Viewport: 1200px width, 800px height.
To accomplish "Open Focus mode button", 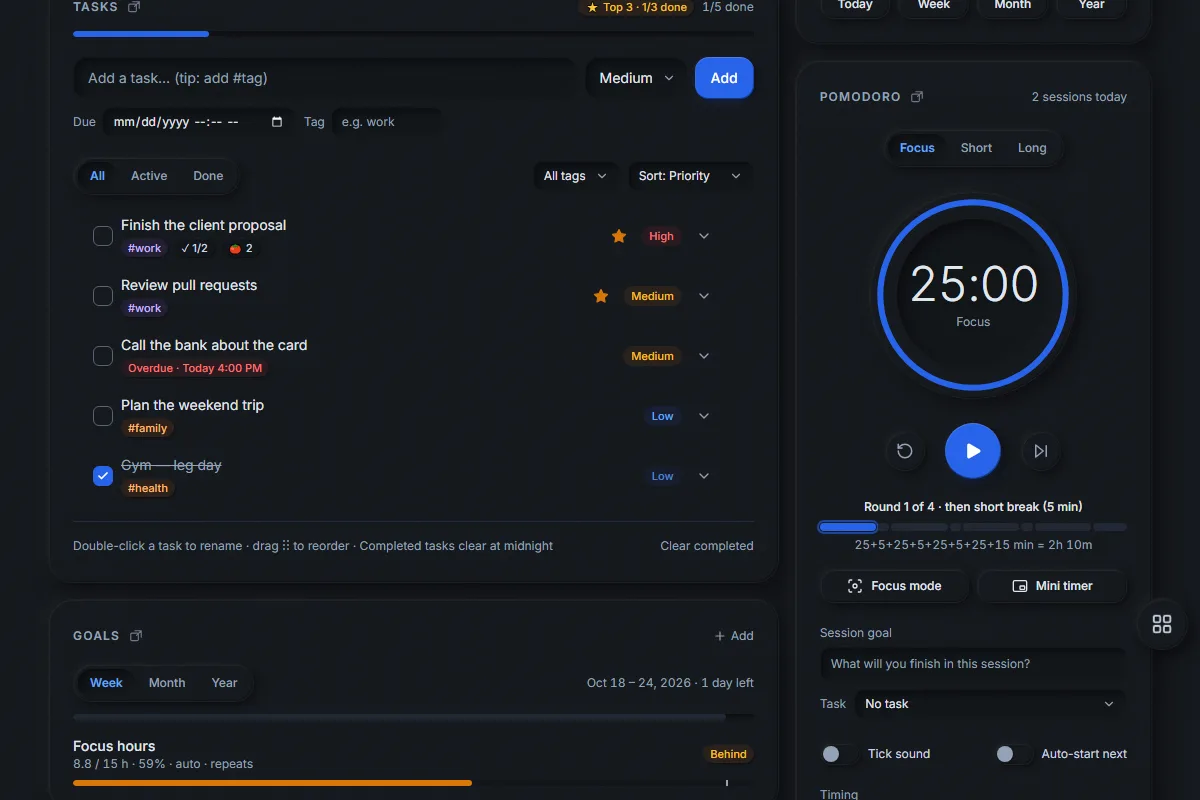I will click(x=894, y=586).
